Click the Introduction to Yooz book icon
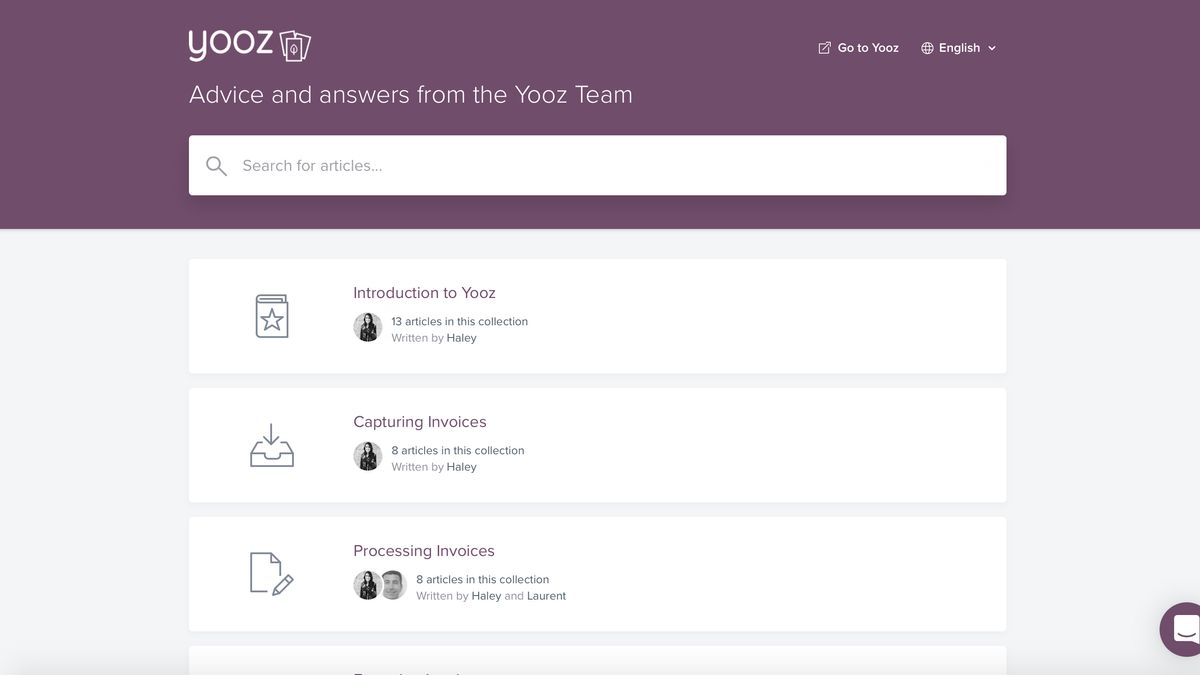This screenshot has height=675, width=1200. point(271,315)
